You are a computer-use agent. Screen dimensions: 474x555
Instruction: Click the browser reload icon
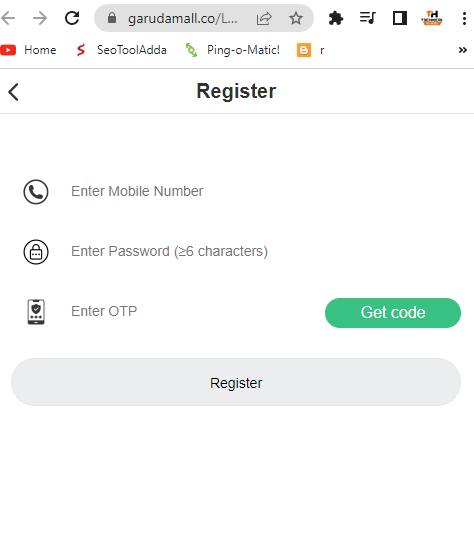(x=72, y=18)
